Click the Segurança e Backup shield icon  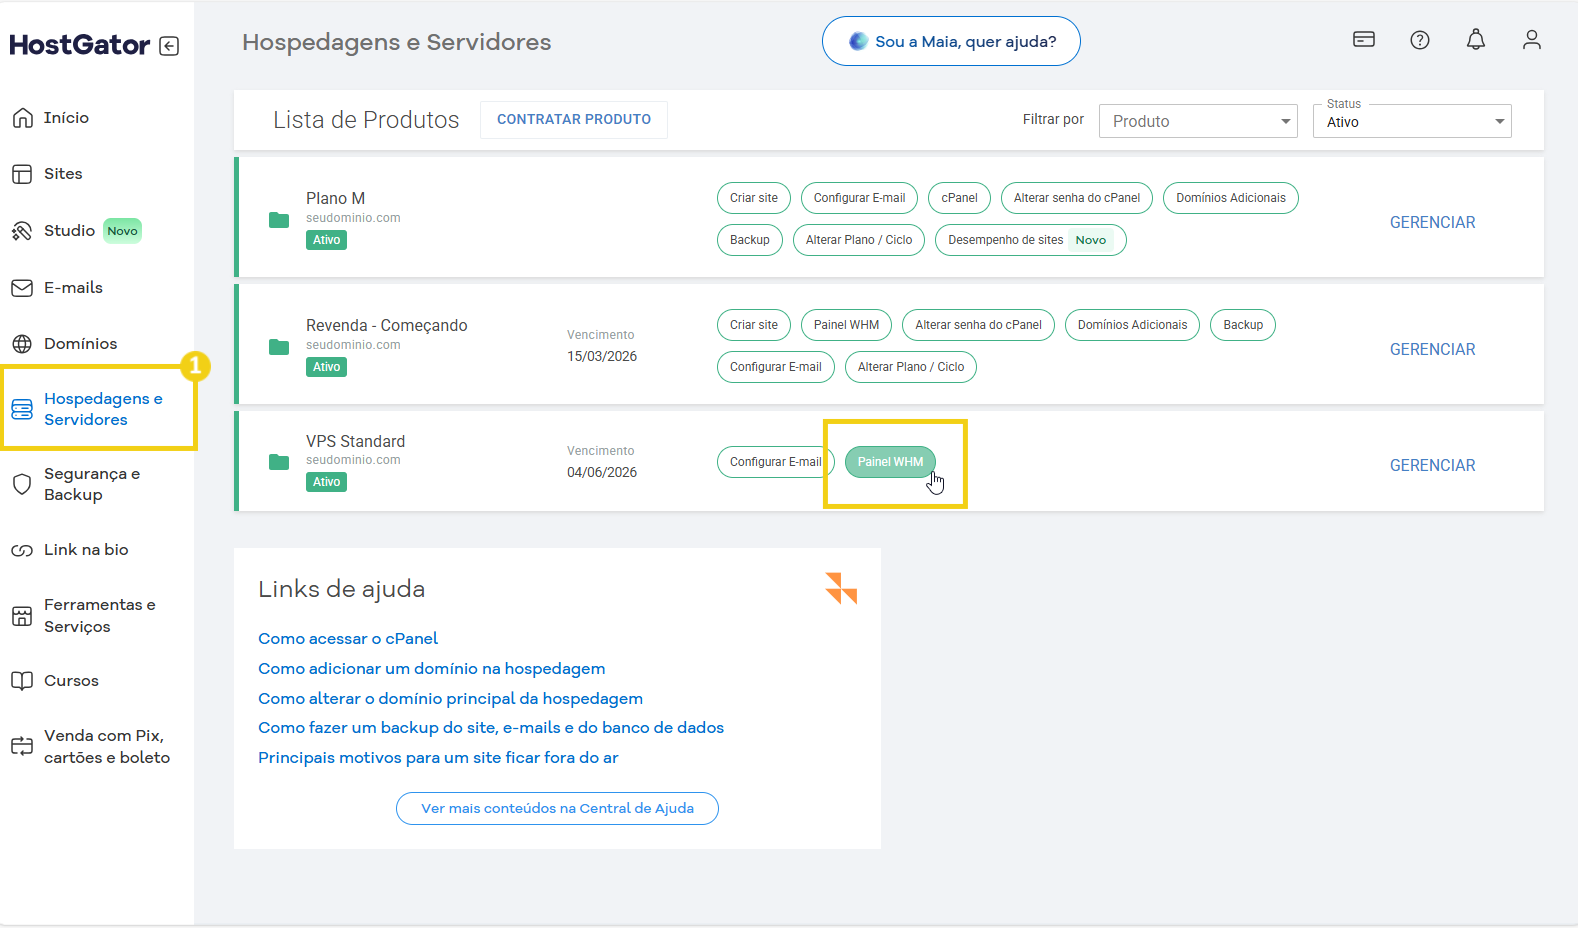pyautogui.click(x=22, y=485)
